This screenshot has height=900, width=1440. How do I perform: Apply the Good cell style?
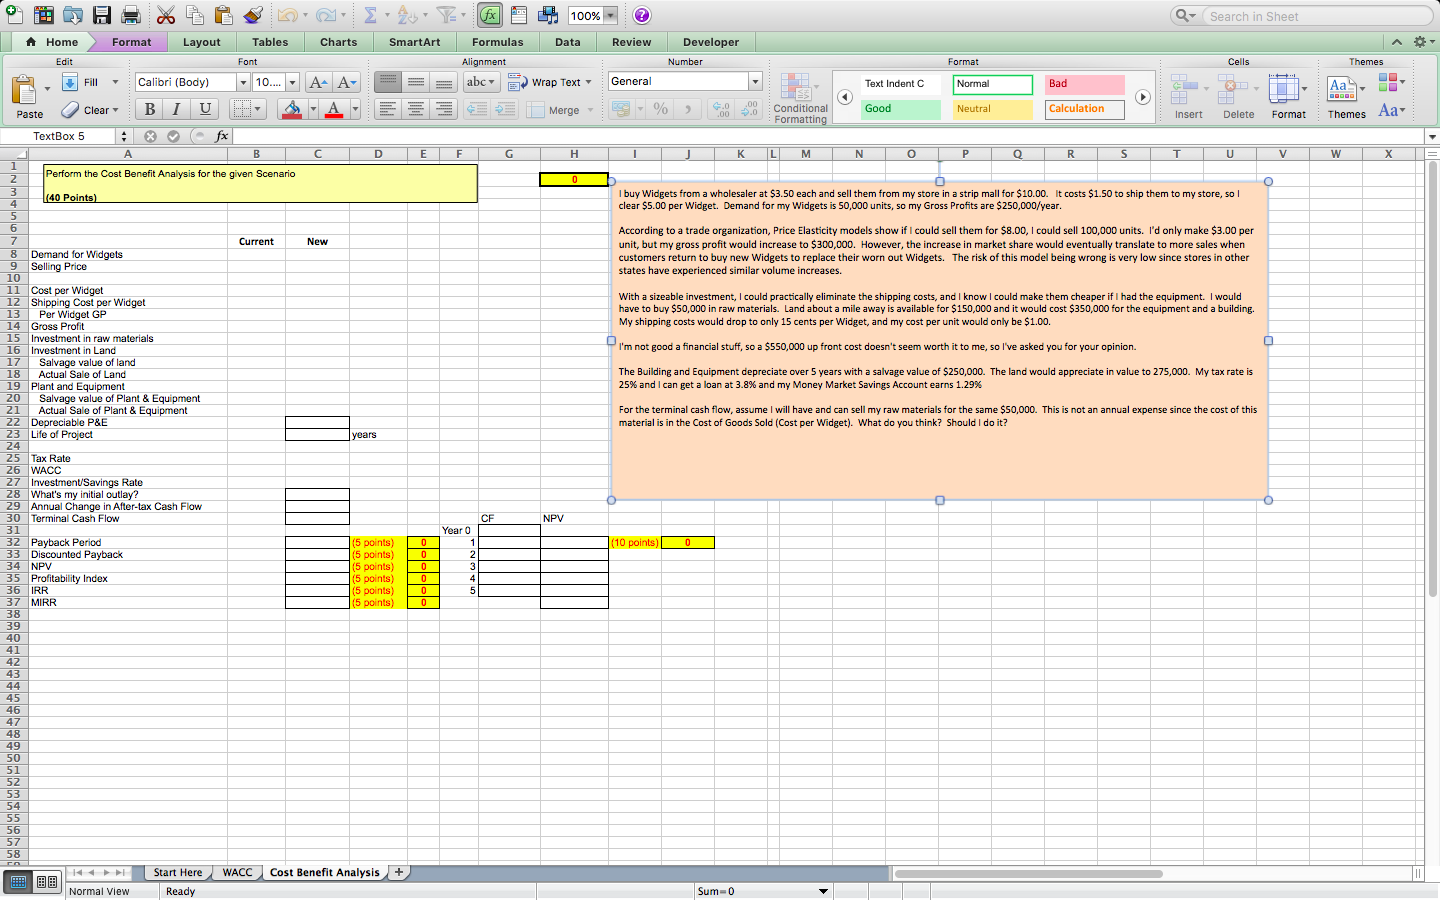pos(899,109)
